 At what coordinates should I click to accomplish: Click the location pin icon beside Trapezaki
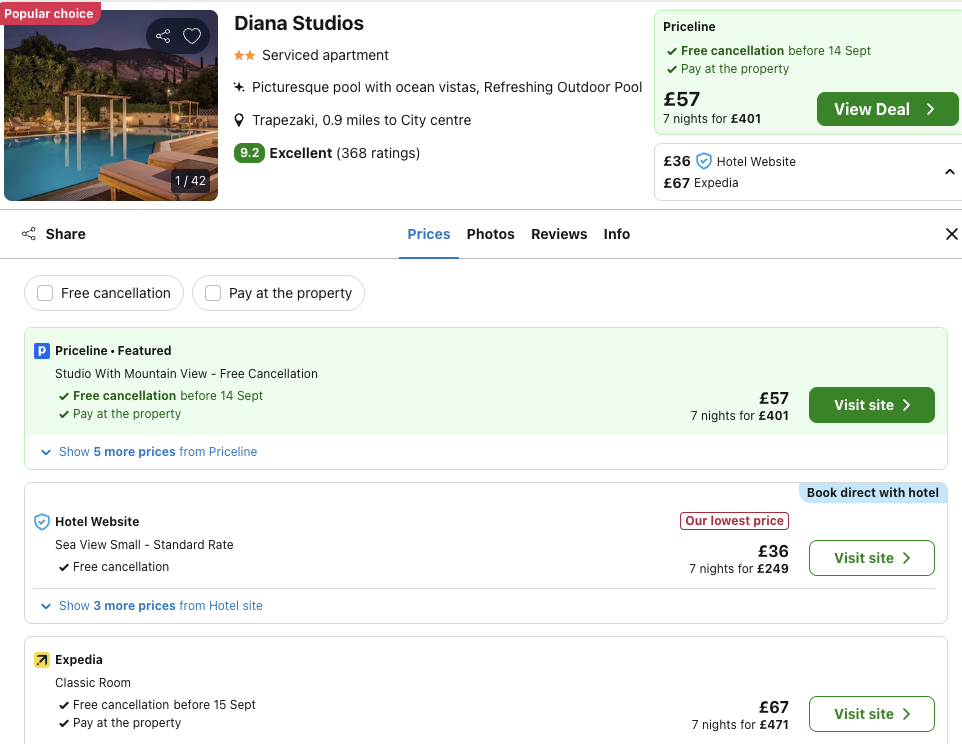(x=239, y=120)
